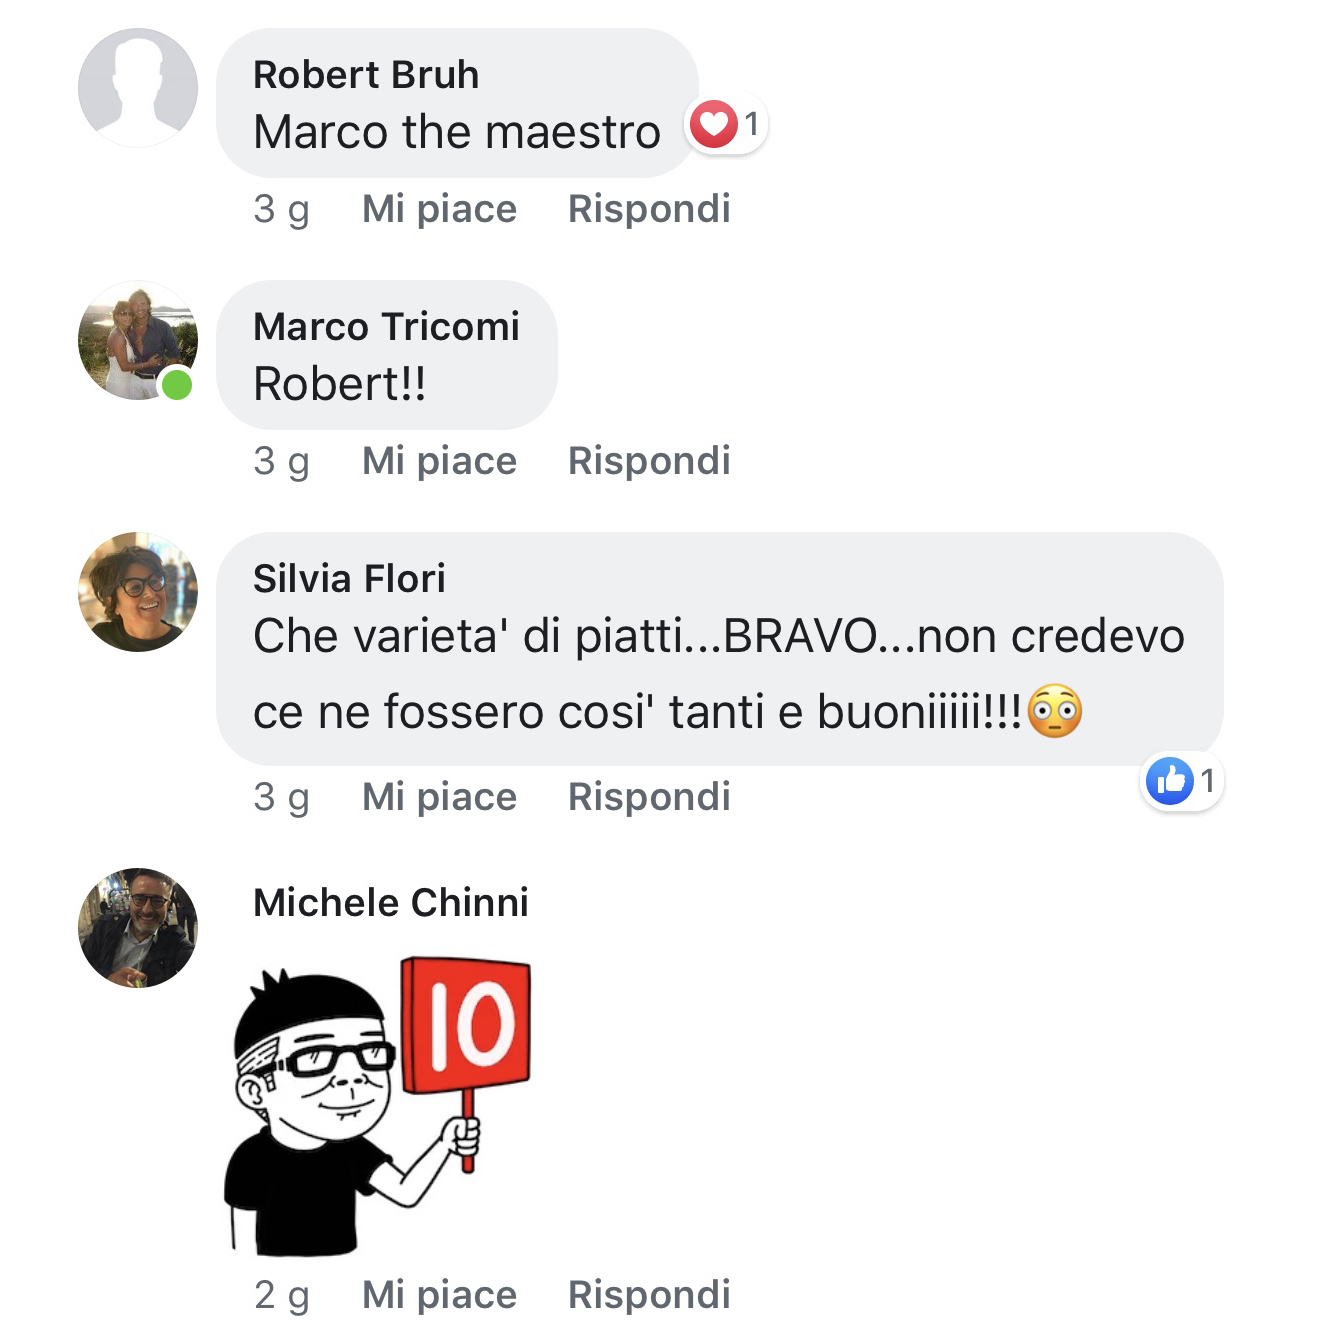Viewport: 1327px width, 1327px height.
Task: Tap the score 10 sticker
Action: click(x=378, y=1105)
